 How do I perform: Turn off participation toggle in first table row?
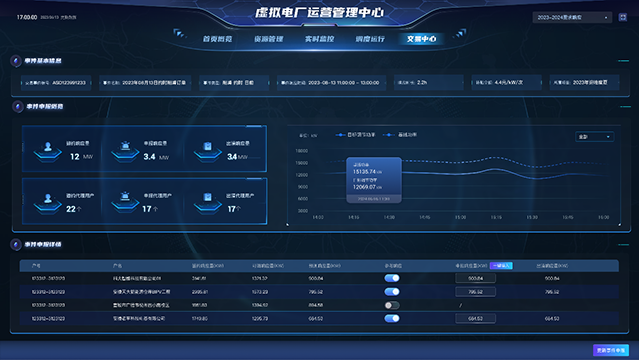pos(392,278)
